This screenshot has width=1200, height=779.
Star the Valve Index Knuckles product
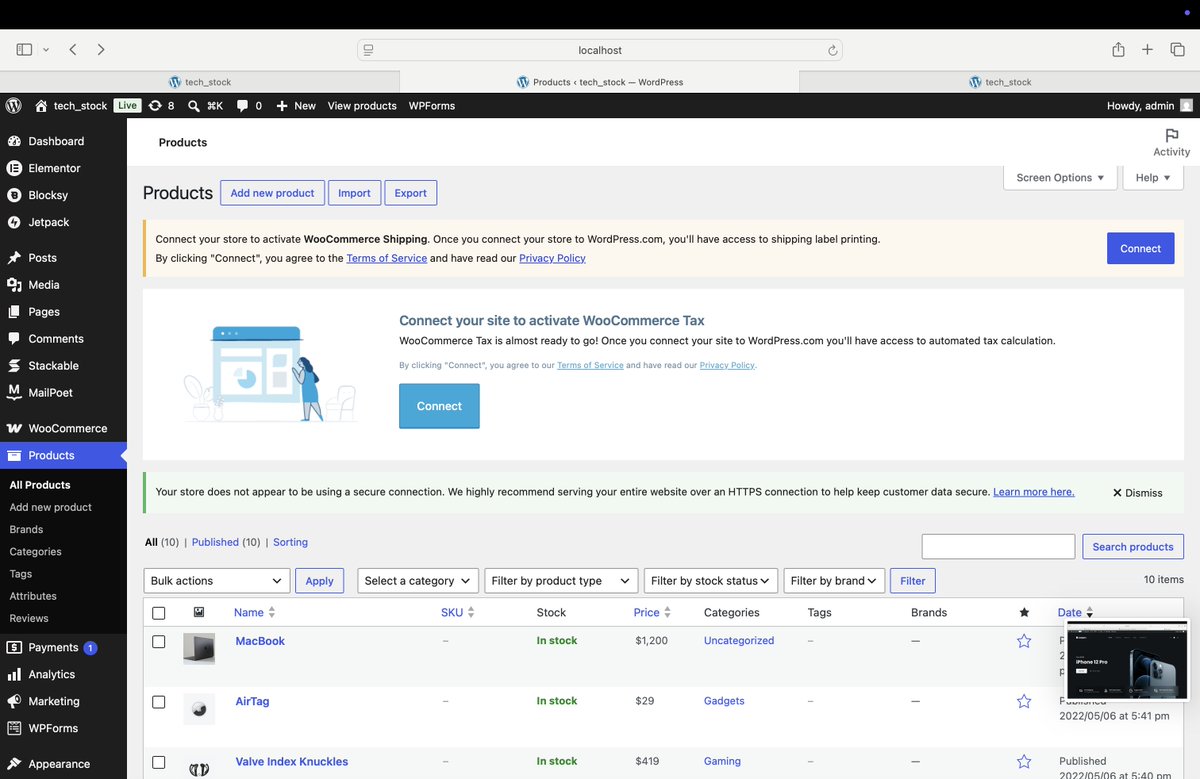point(1023,762)
